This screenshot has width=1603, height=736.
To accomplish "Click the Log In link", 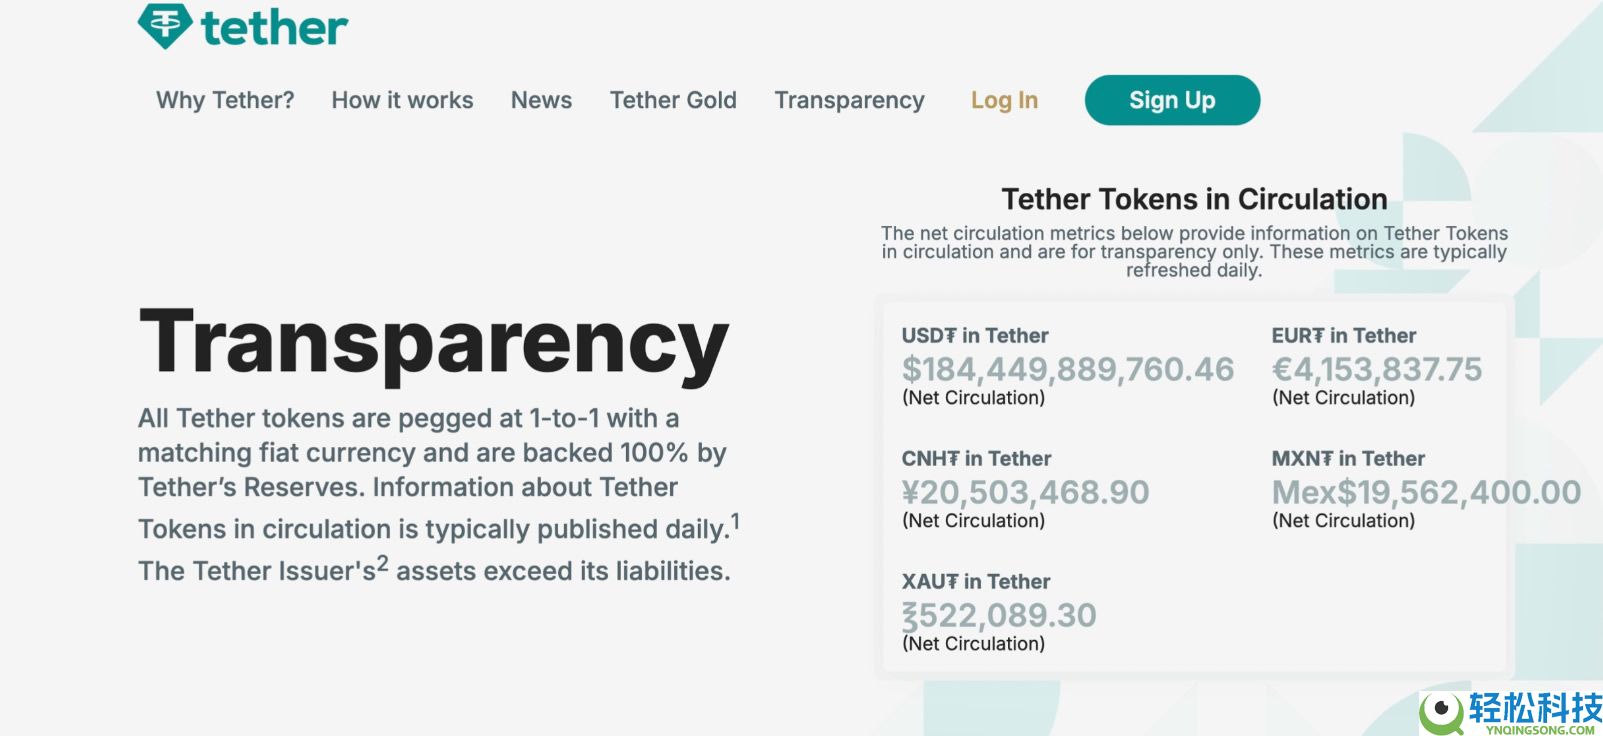I will coord(1004,100).
